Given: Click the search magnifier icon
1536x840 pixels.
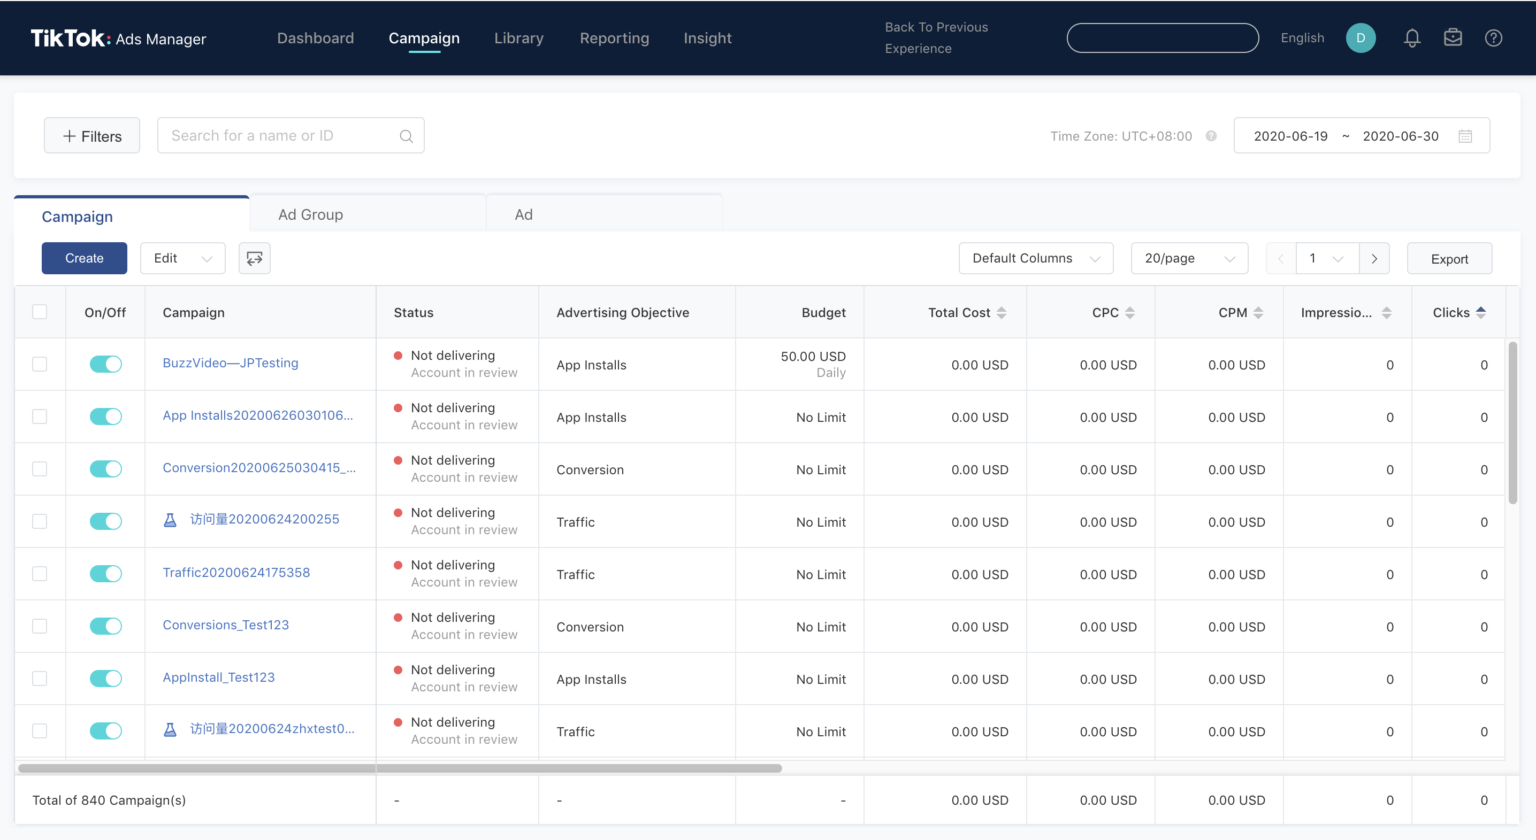Looking at the screenshot, I should coord(406,136).
